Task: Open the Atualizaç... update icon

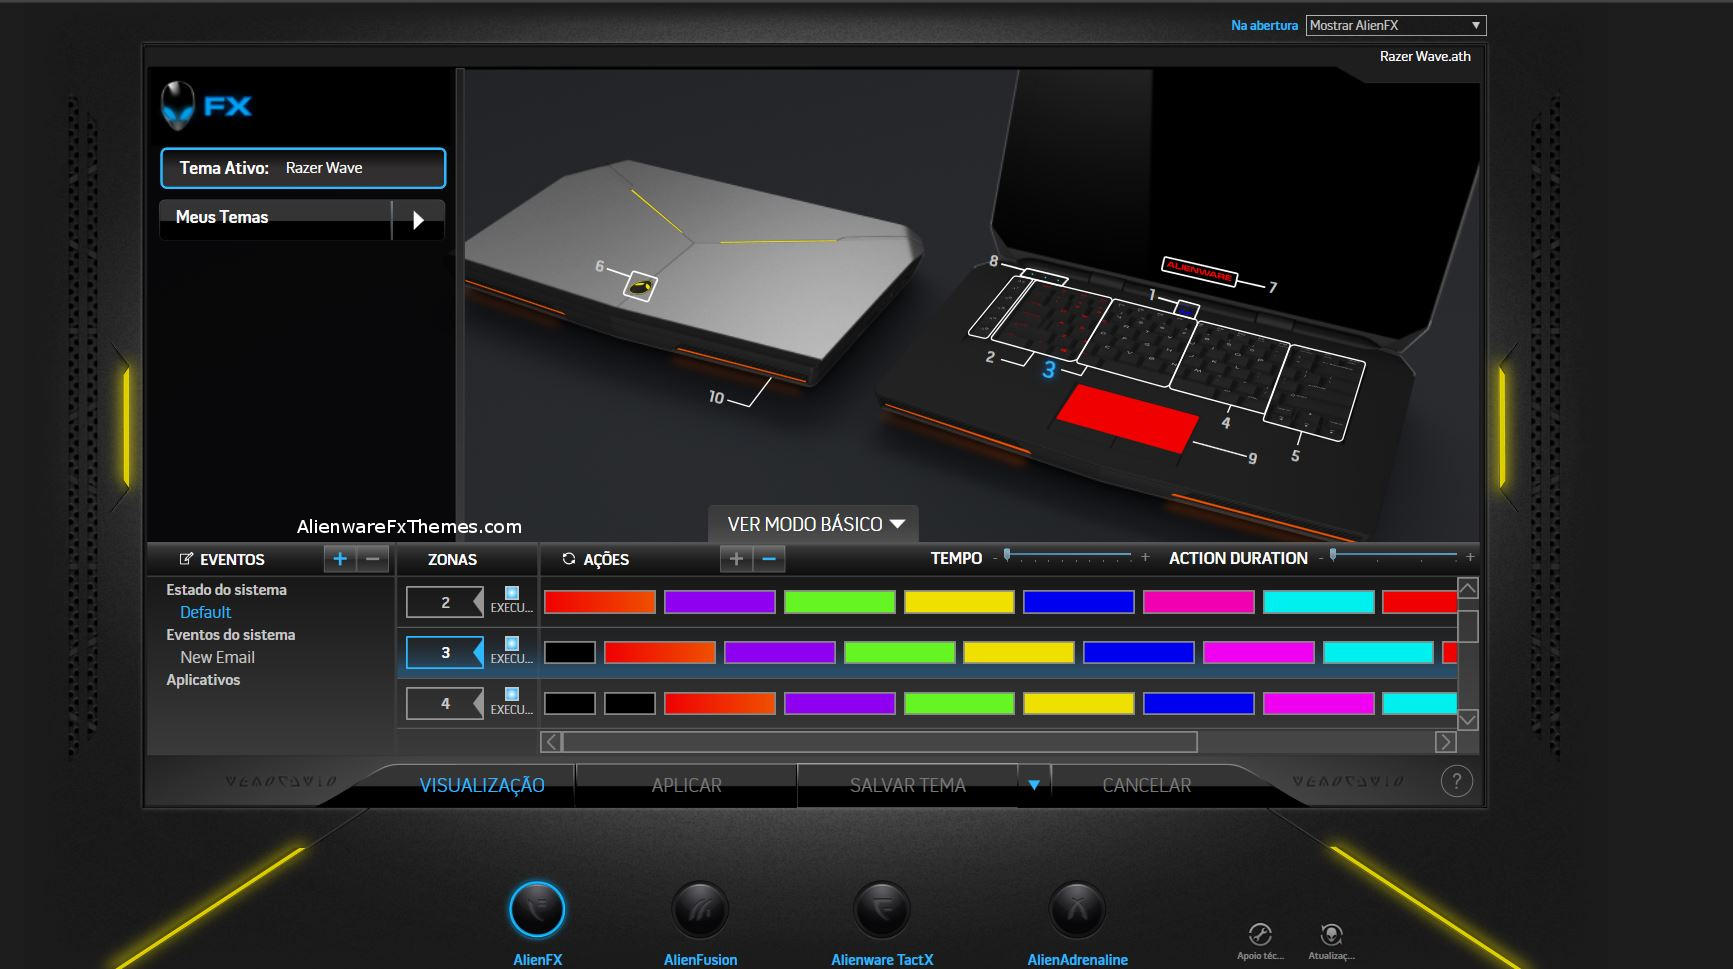Action: [x=1331, y=934]
